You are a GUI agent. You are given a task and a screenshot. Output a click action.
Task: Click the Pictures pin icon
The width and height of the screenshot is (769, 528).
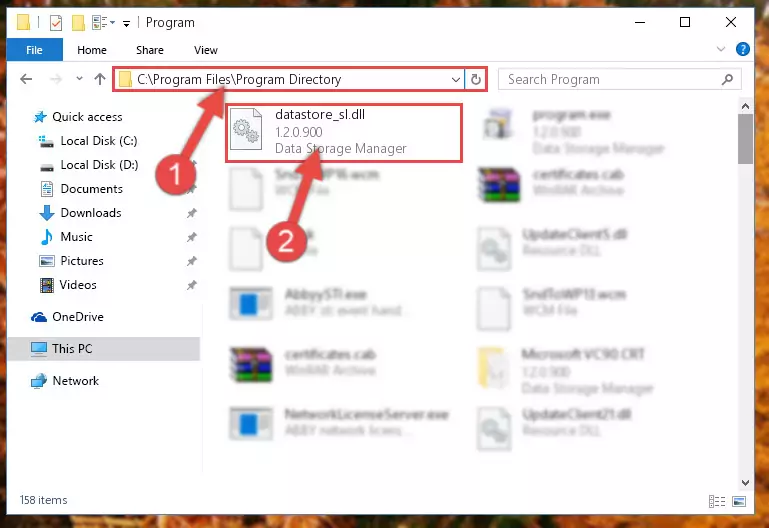(x=191, y=261)
